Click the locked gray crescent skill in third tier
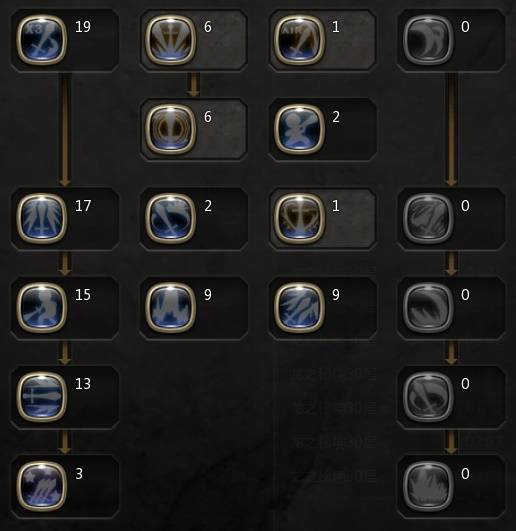 click(428, 307)
